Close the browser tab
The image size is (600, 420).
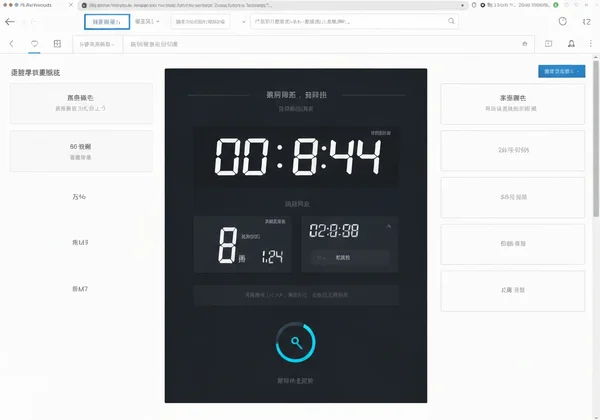click(x=71, y=5)
